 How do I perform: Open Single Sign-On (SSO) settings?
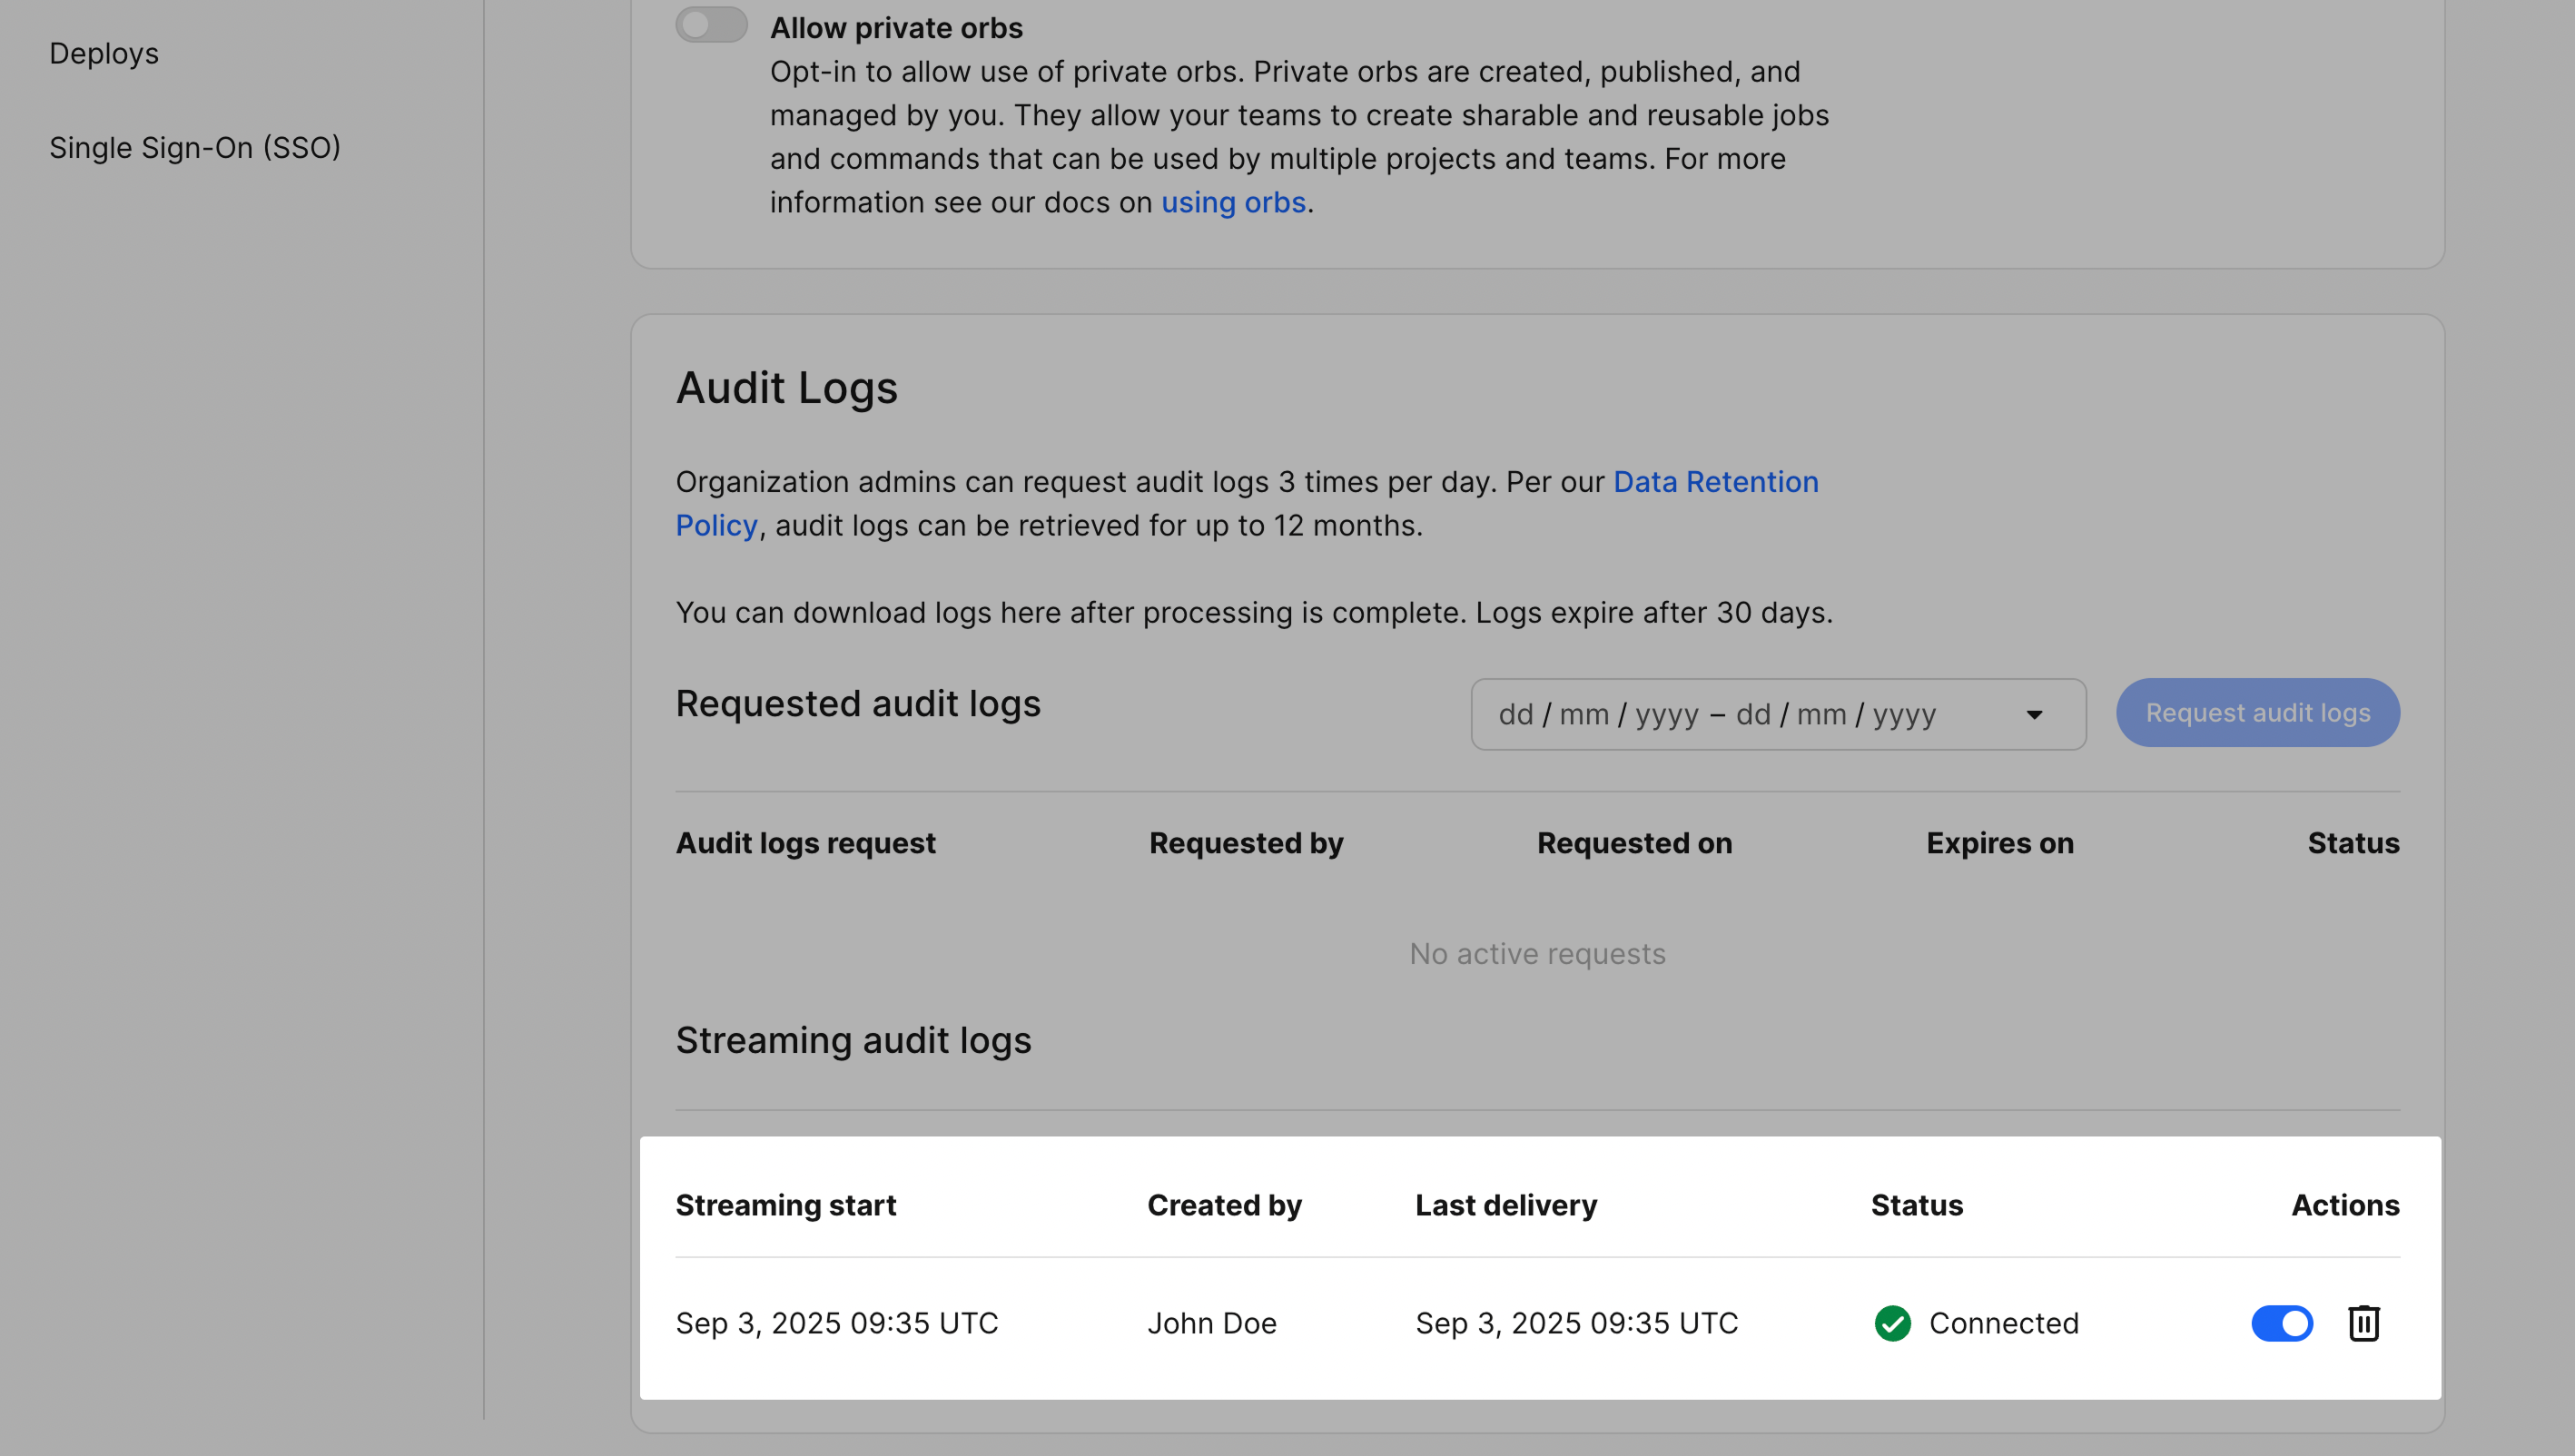pos(195,147)
